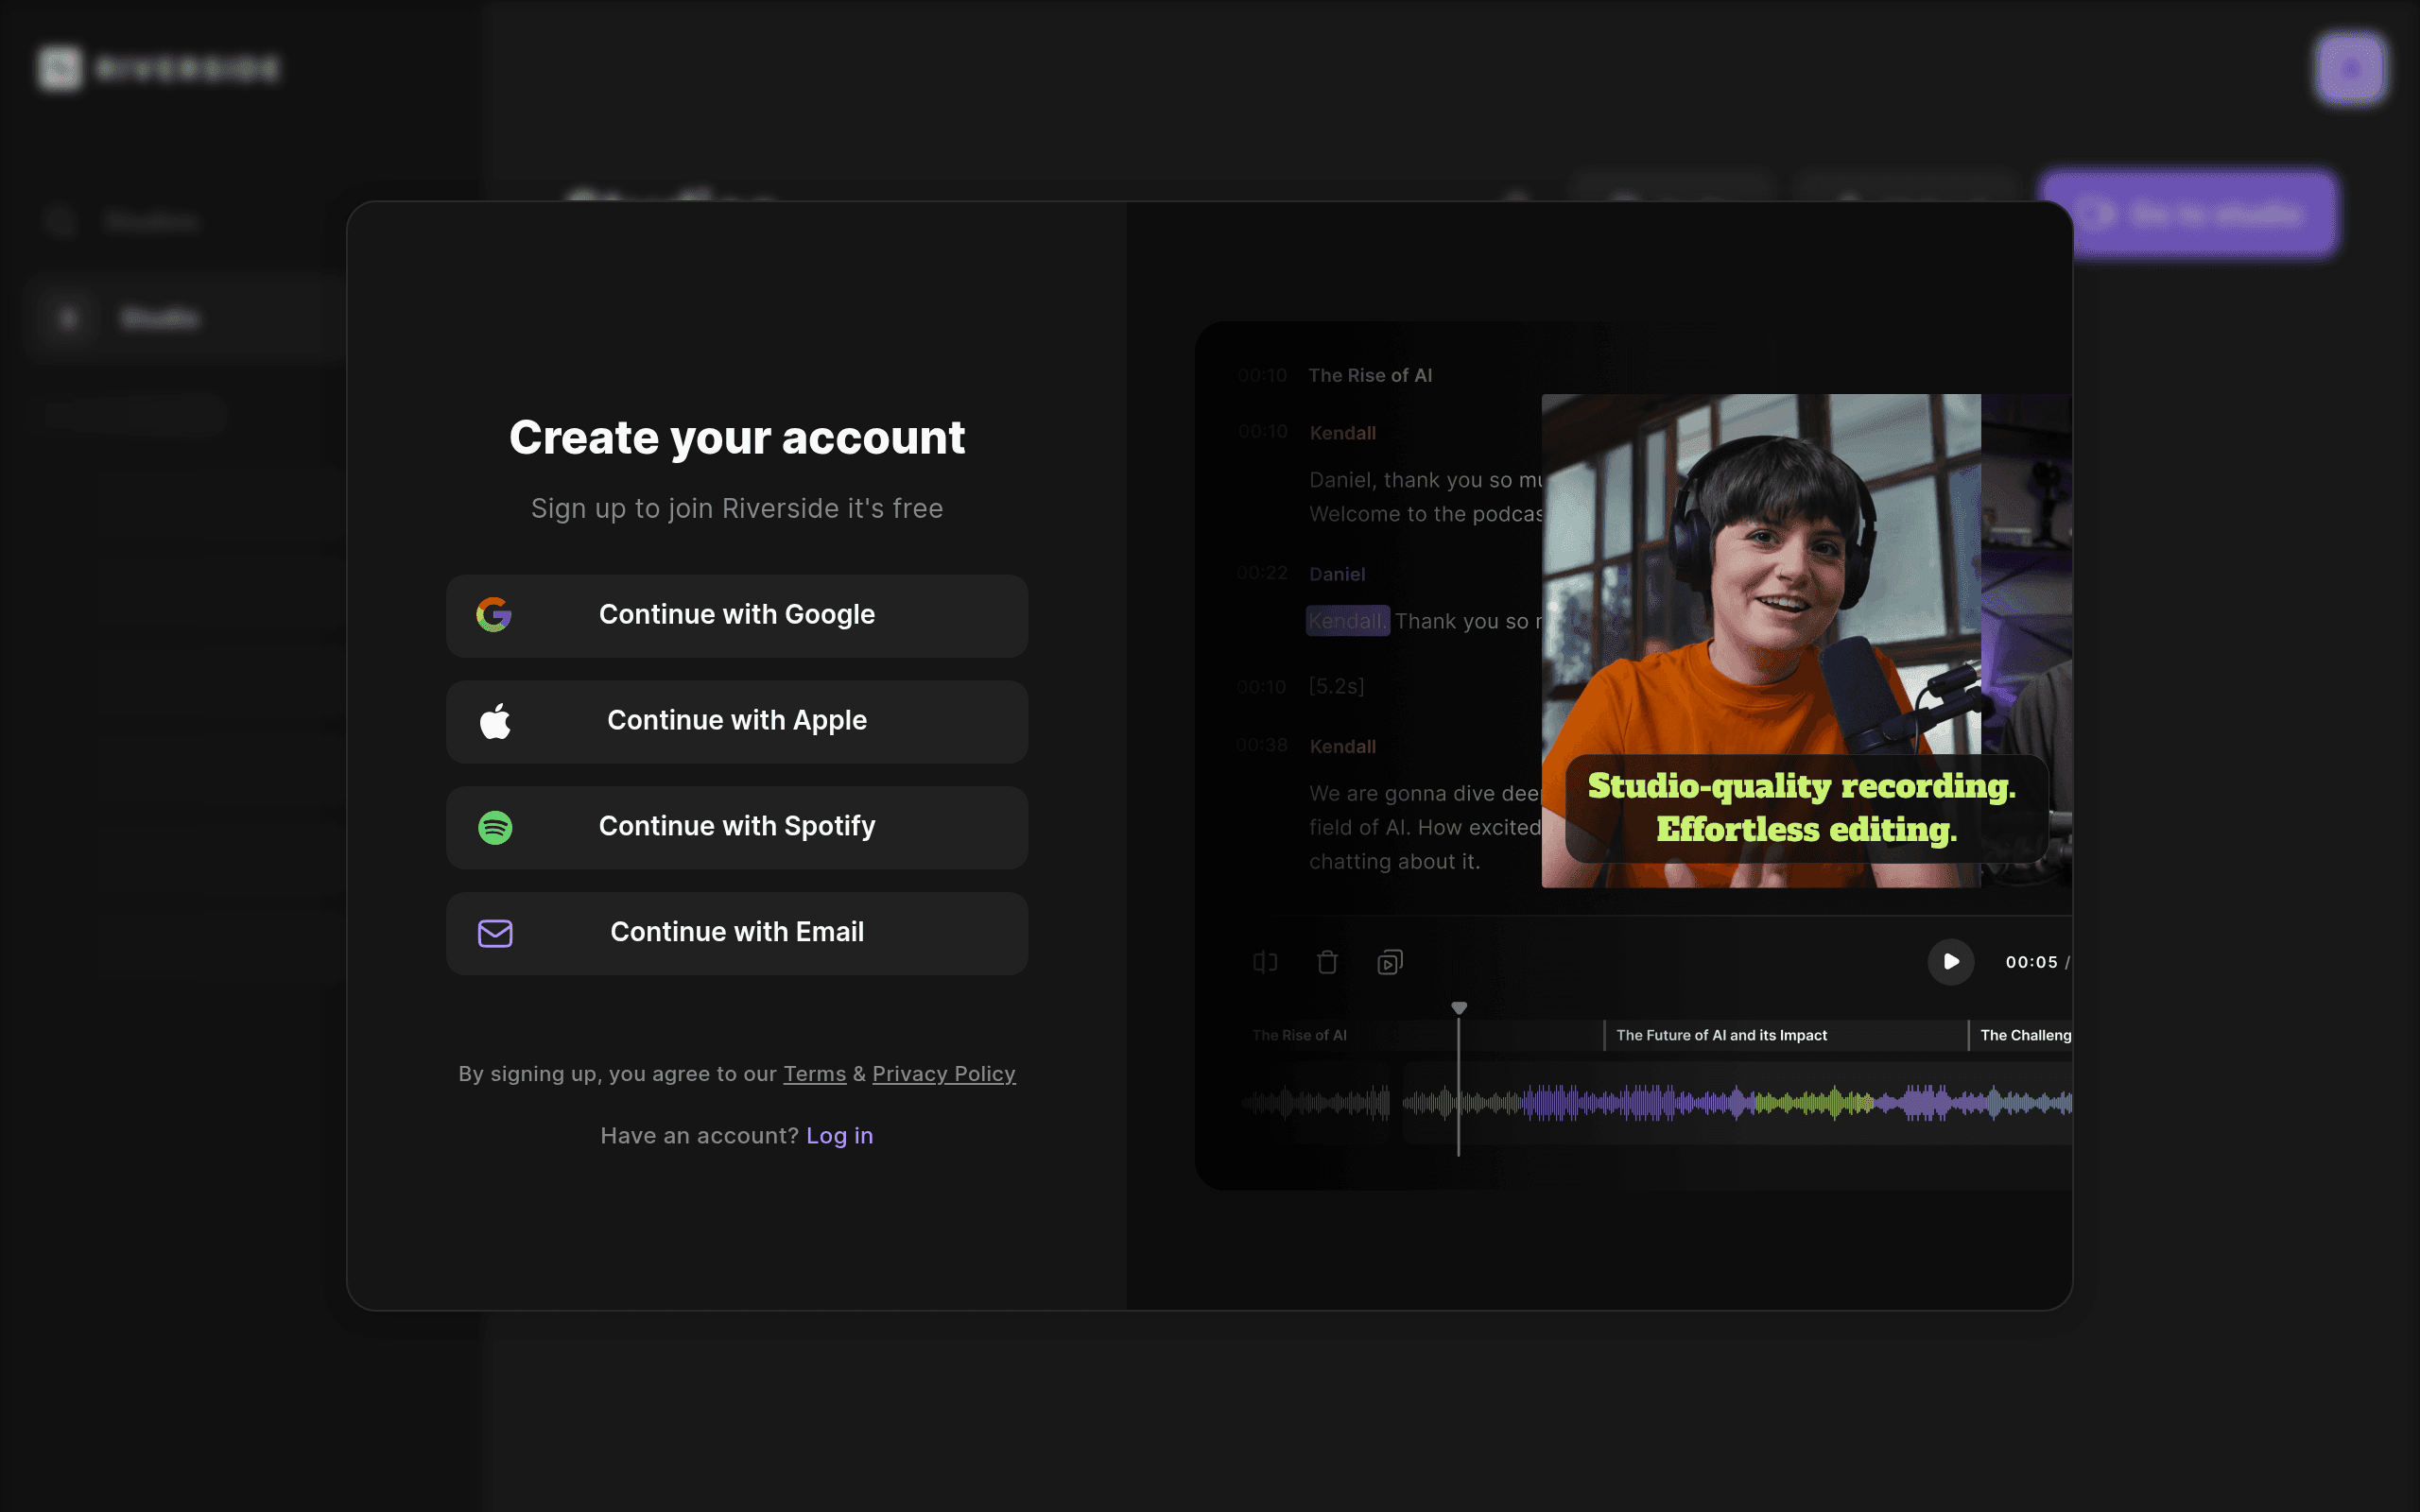Viewport: 2420px width, 1512px height.
Task: Click the Google logo icon
Action: (494, 615)
